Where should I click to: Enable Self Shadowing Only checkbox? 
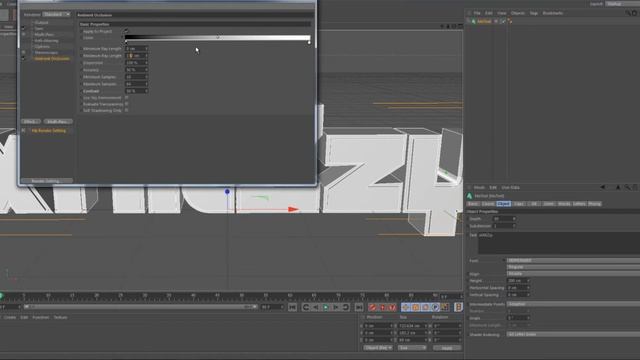click(127, 110)
